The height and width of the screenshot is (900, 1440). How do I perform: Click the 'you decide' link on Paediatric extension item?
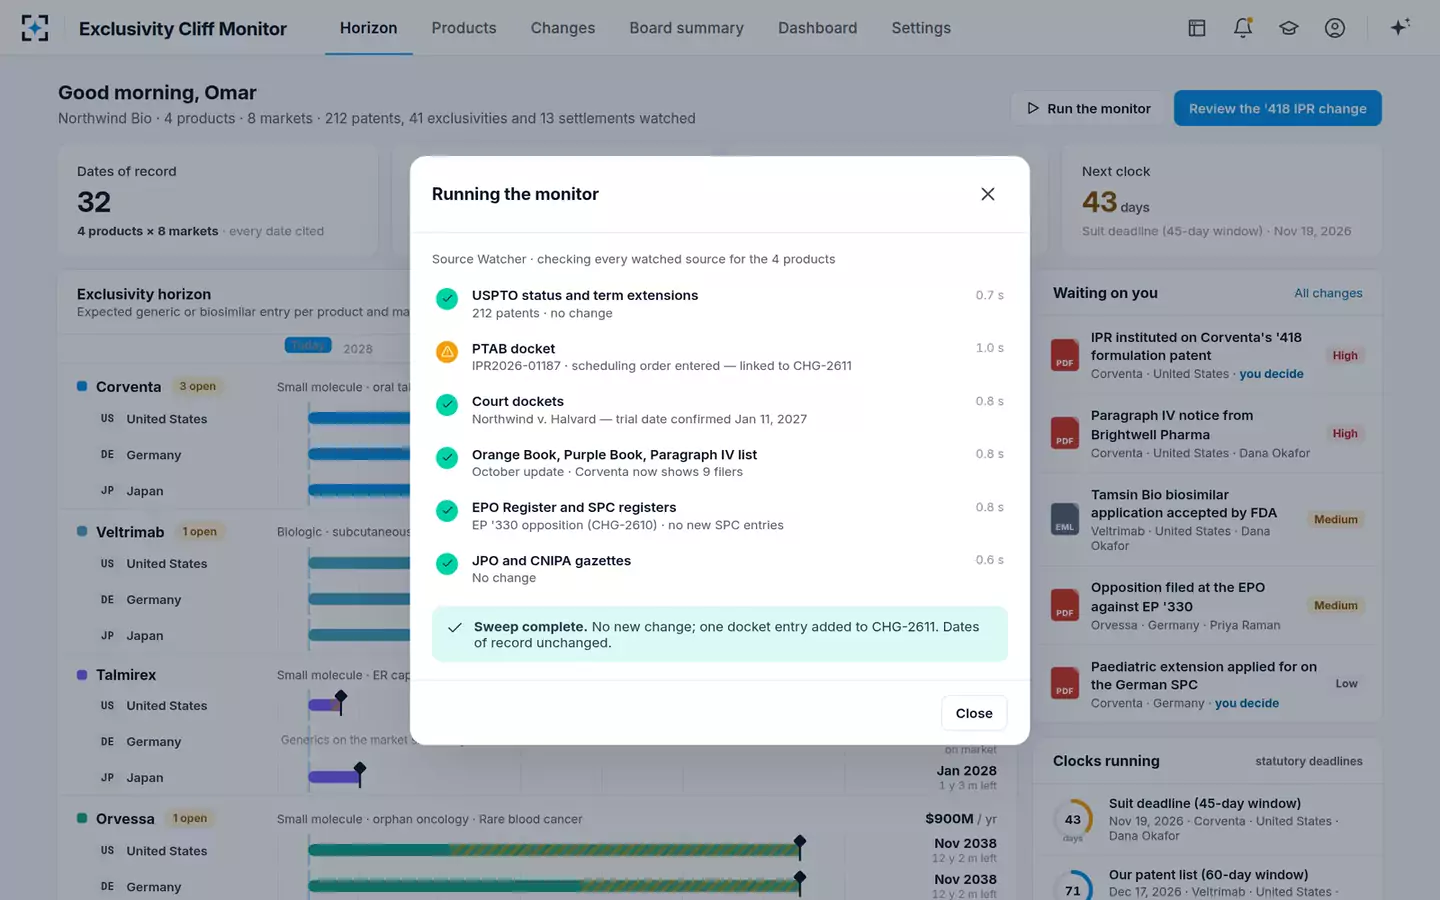pos(1247,704)
